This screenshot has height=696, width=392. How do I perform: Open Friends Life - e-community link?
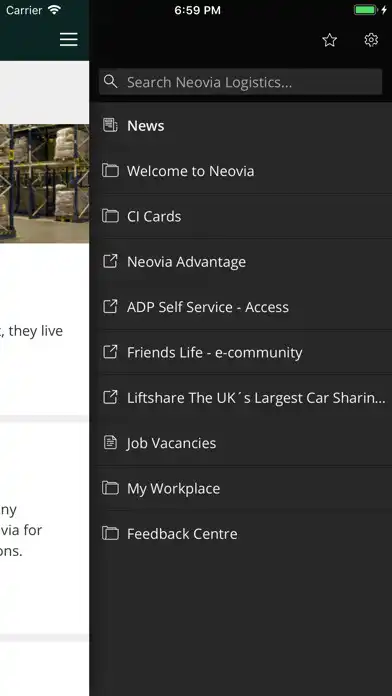(x=244, y=352)
